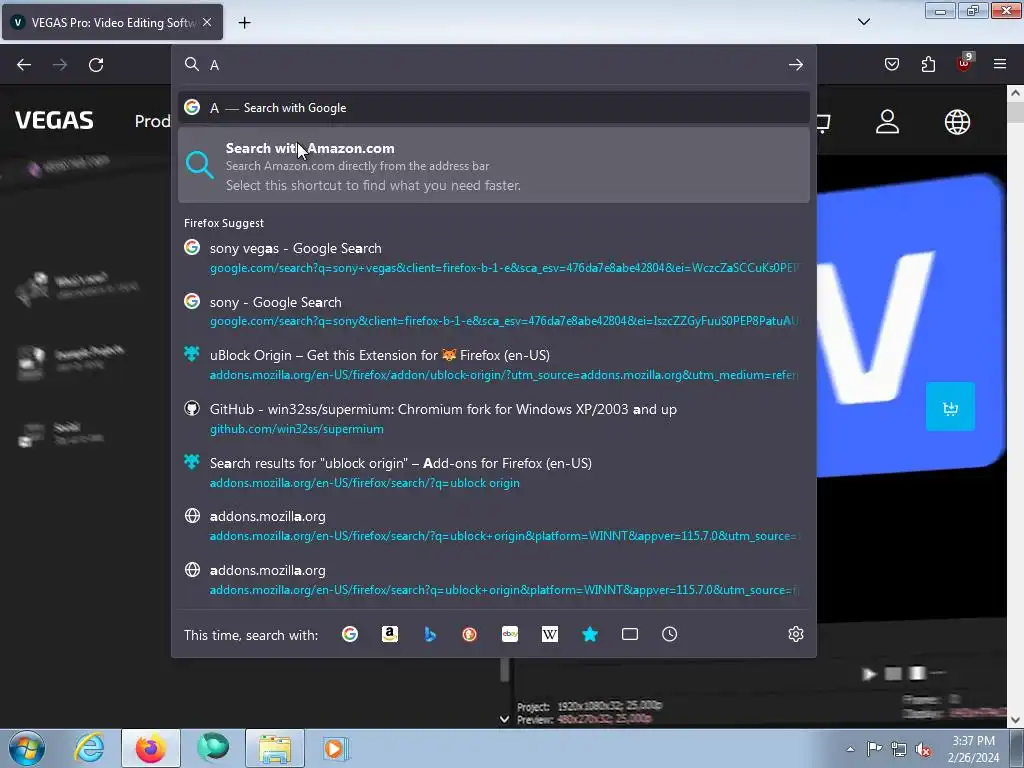The image size is (1024, 768).
Task: Close the VEGAS Pro tab
Action: [x=207, y=22]
